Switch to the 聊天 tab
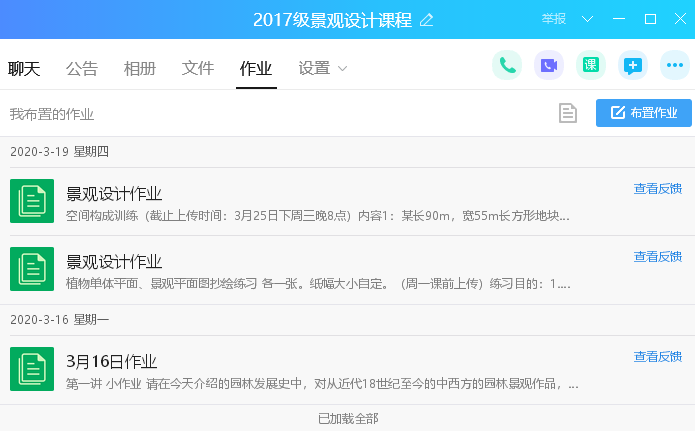This screenshot has width=695, height=431. [24, 69]
